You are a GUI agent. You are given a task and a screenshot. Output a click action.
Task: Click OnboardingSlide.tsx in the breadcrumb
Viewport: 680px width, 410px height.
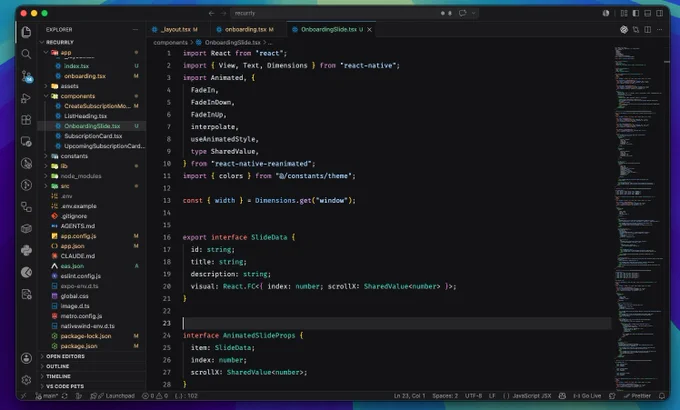coord(232,43)
